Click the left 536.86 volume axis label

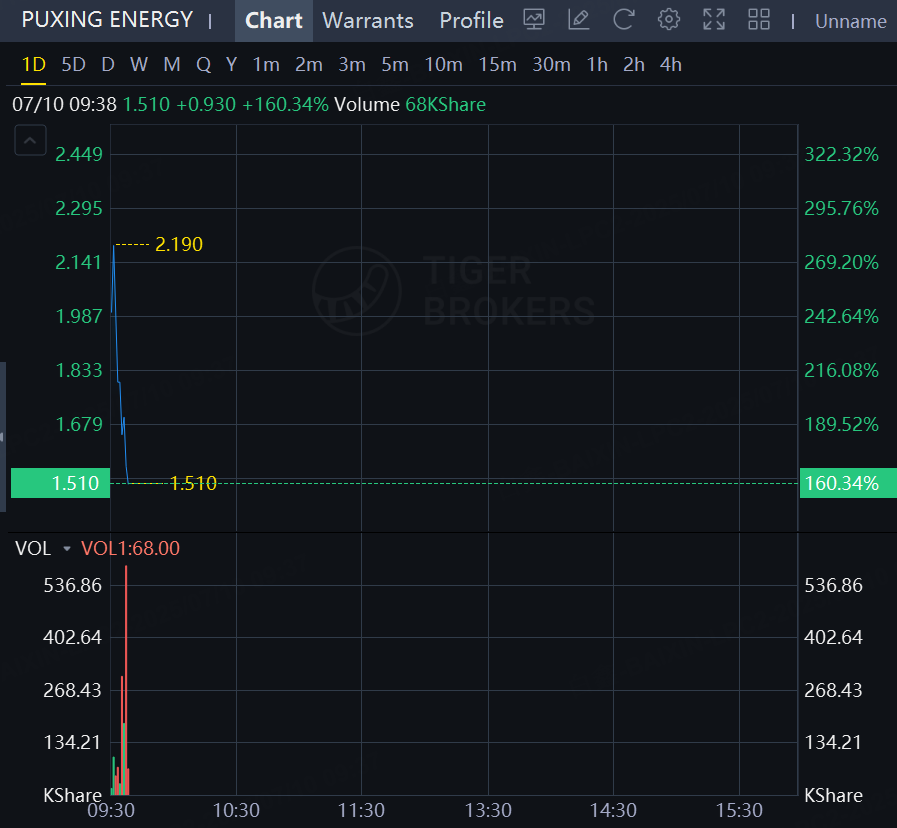click(73, 585)
